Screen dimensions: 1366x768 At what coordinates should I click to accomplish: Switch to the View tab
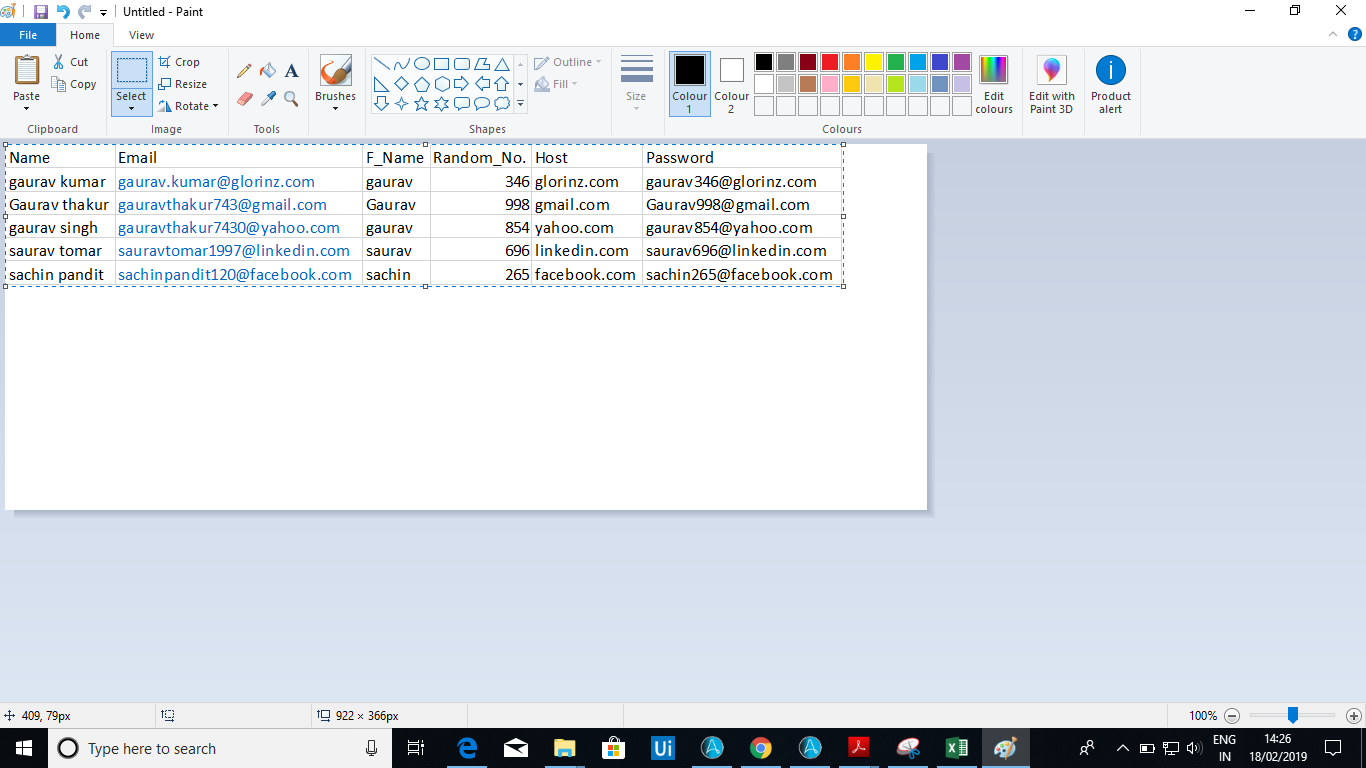(x=141, y=35)
